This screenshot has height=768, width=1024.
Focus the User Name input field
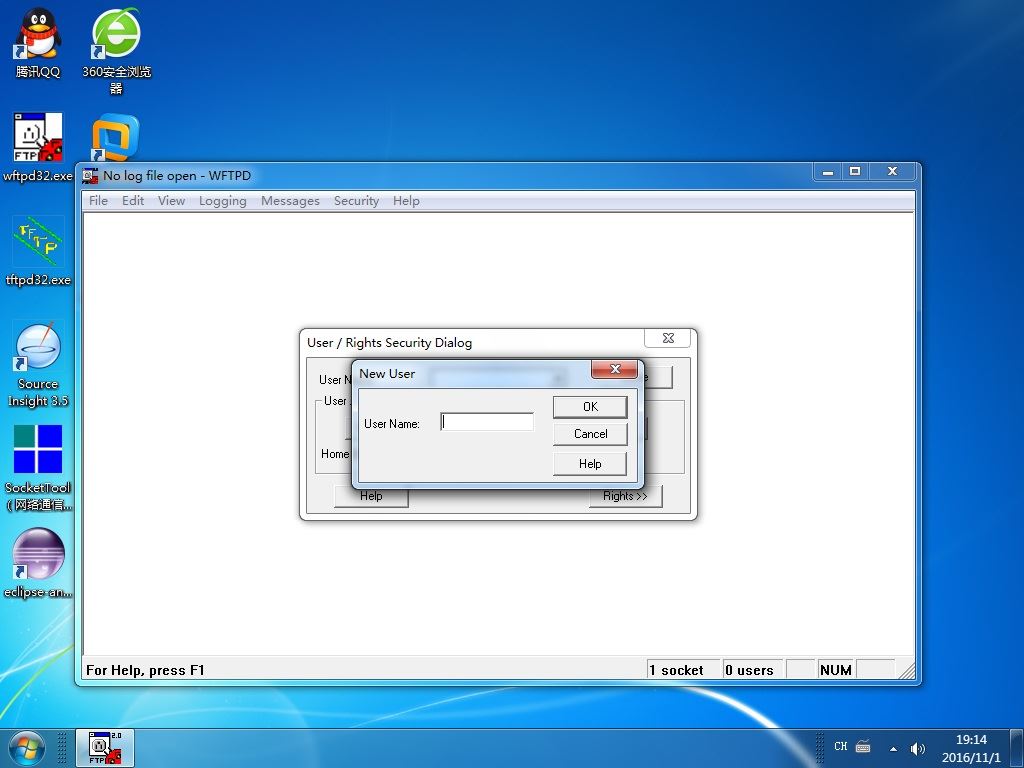point(487,422)
